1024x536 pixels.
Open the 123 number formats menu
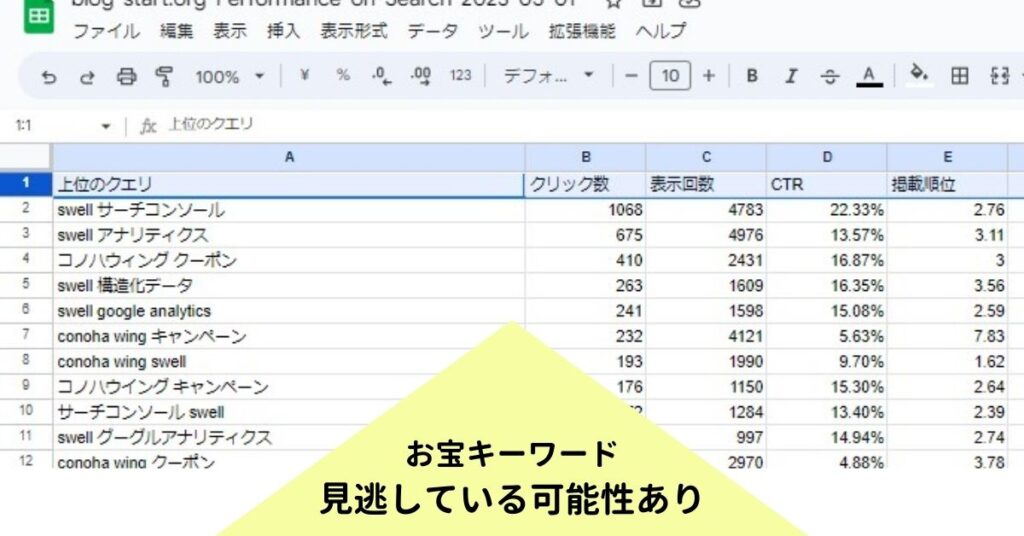460,76
